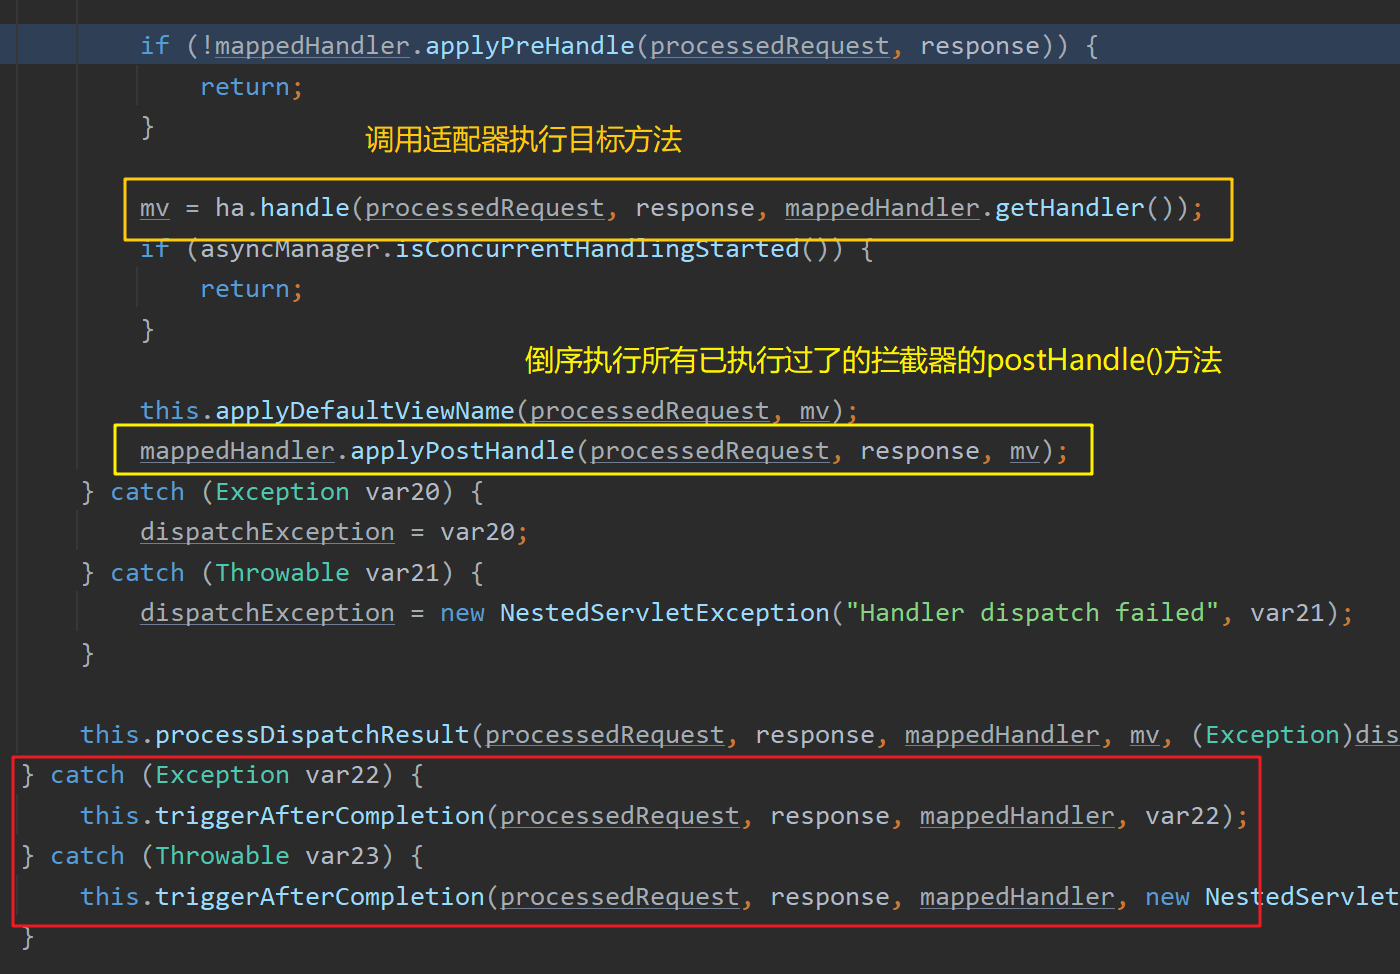Image resolution: width=1400 pixels, height=974 pixels.
Task: Click the (Exception) cast in processDispatchResult line
Action: [x=1272, y=735]
